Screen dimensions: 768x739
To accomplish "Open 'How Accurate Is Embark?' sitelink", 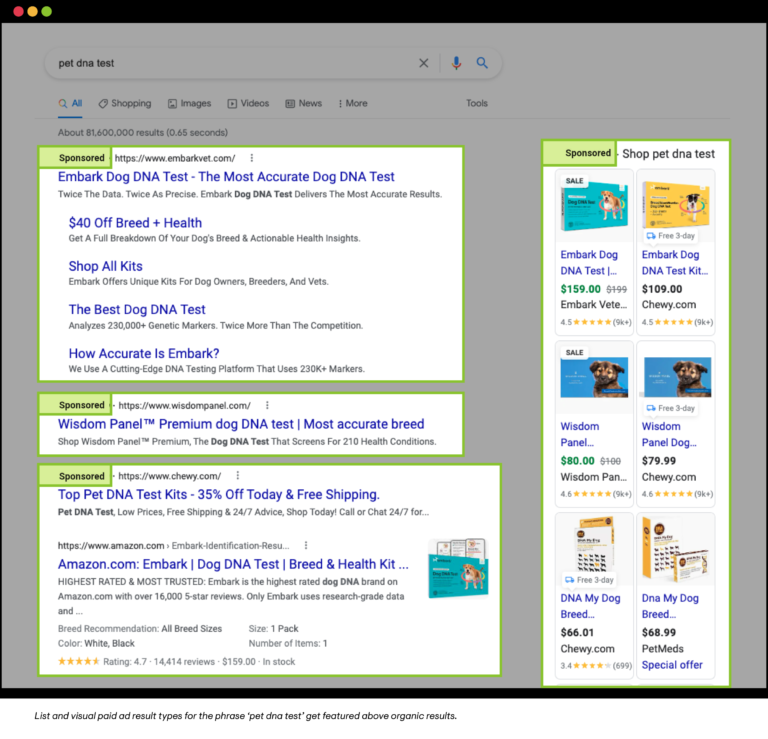I will pyautogui.click(x=144, y=353).
